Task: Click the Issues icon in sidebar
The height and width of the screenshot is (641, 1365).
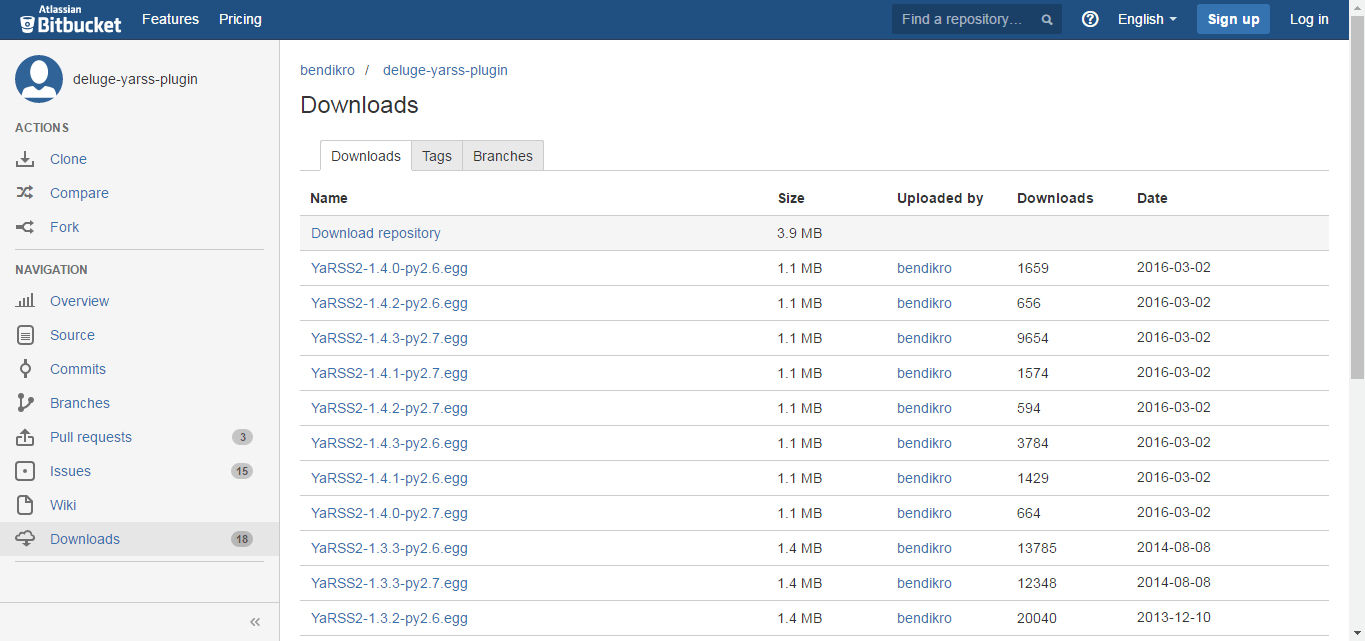Action: [x=25, y=471]
